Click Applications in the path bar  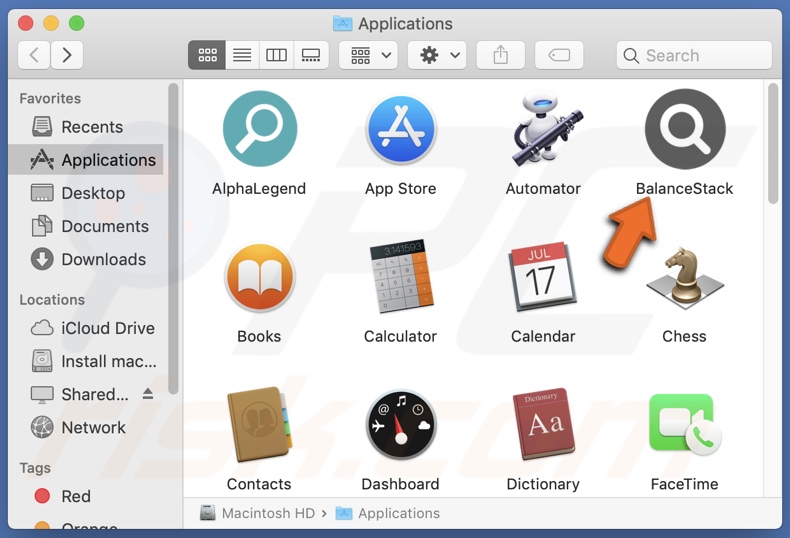click(387, 513)
